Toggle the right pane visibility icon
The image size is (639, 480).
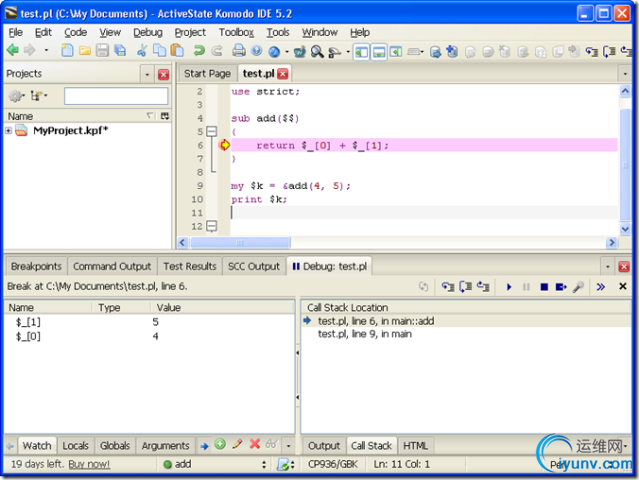click(x=396, y=52)
